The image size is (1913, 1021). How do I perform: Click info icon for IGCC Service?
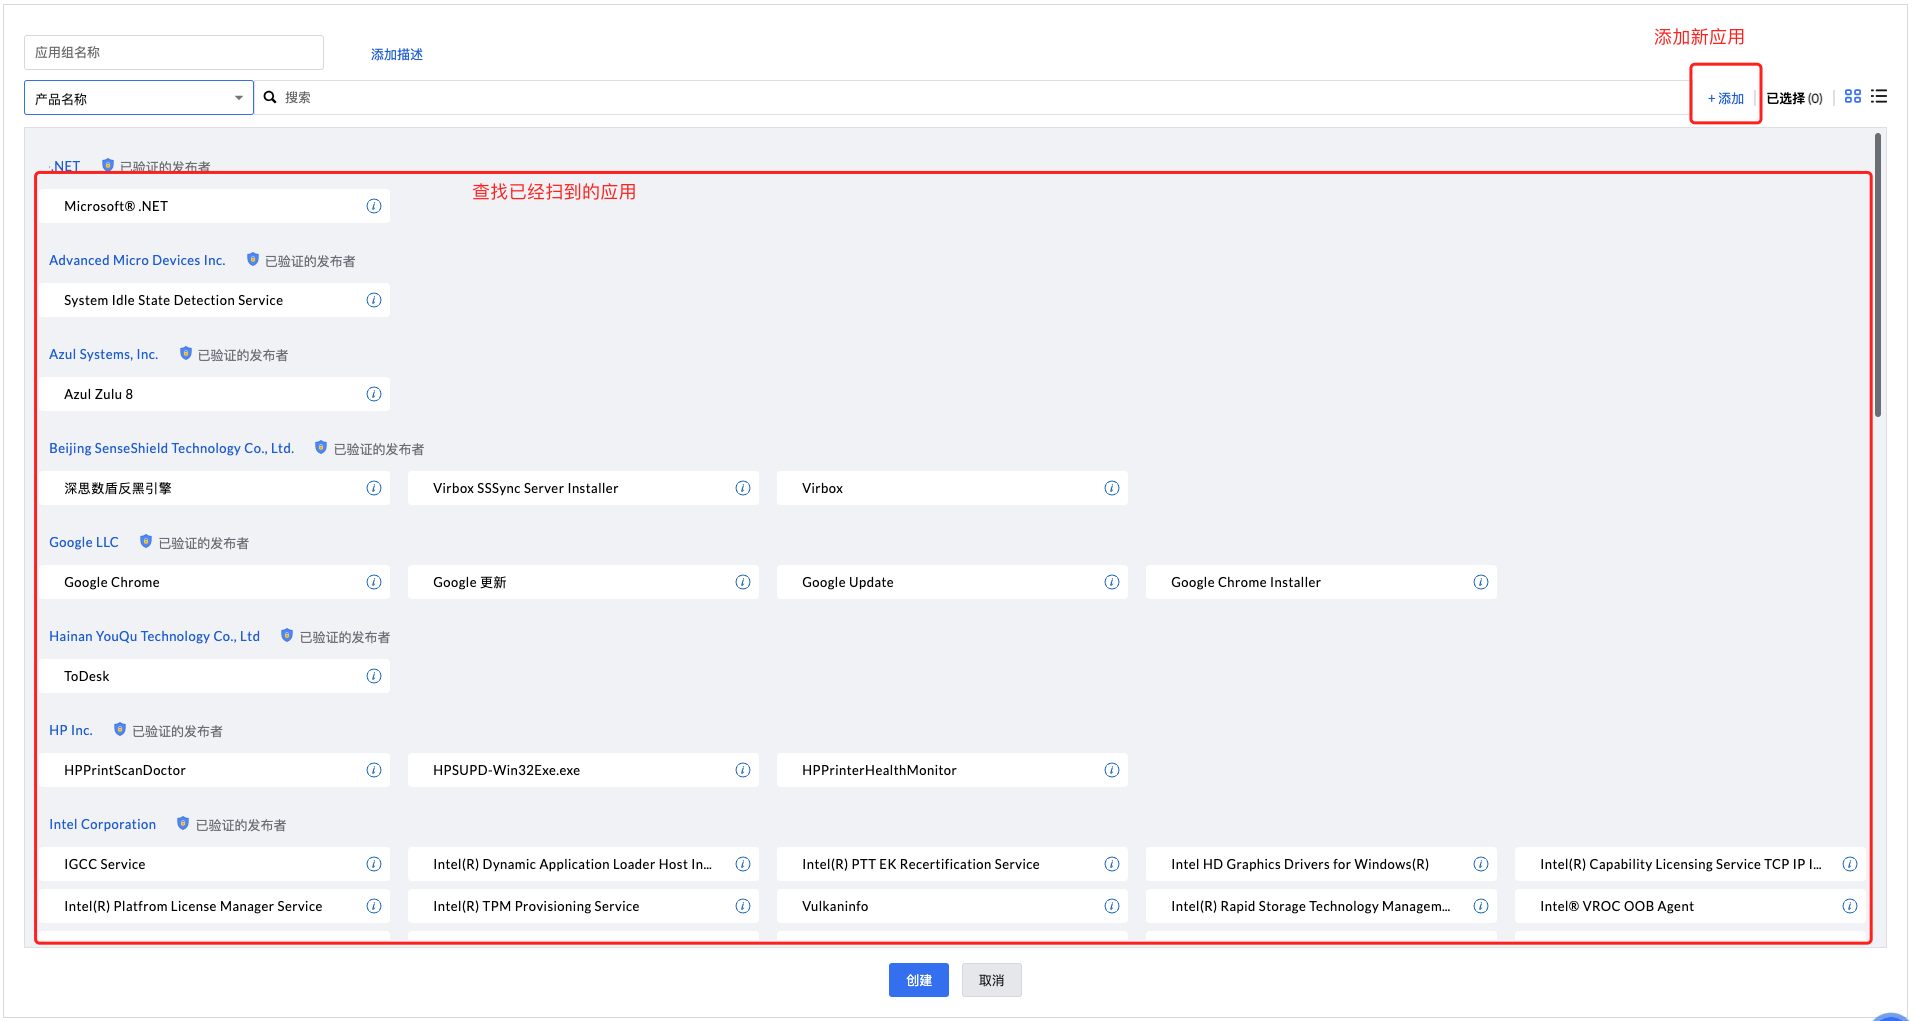click(374, 864)
